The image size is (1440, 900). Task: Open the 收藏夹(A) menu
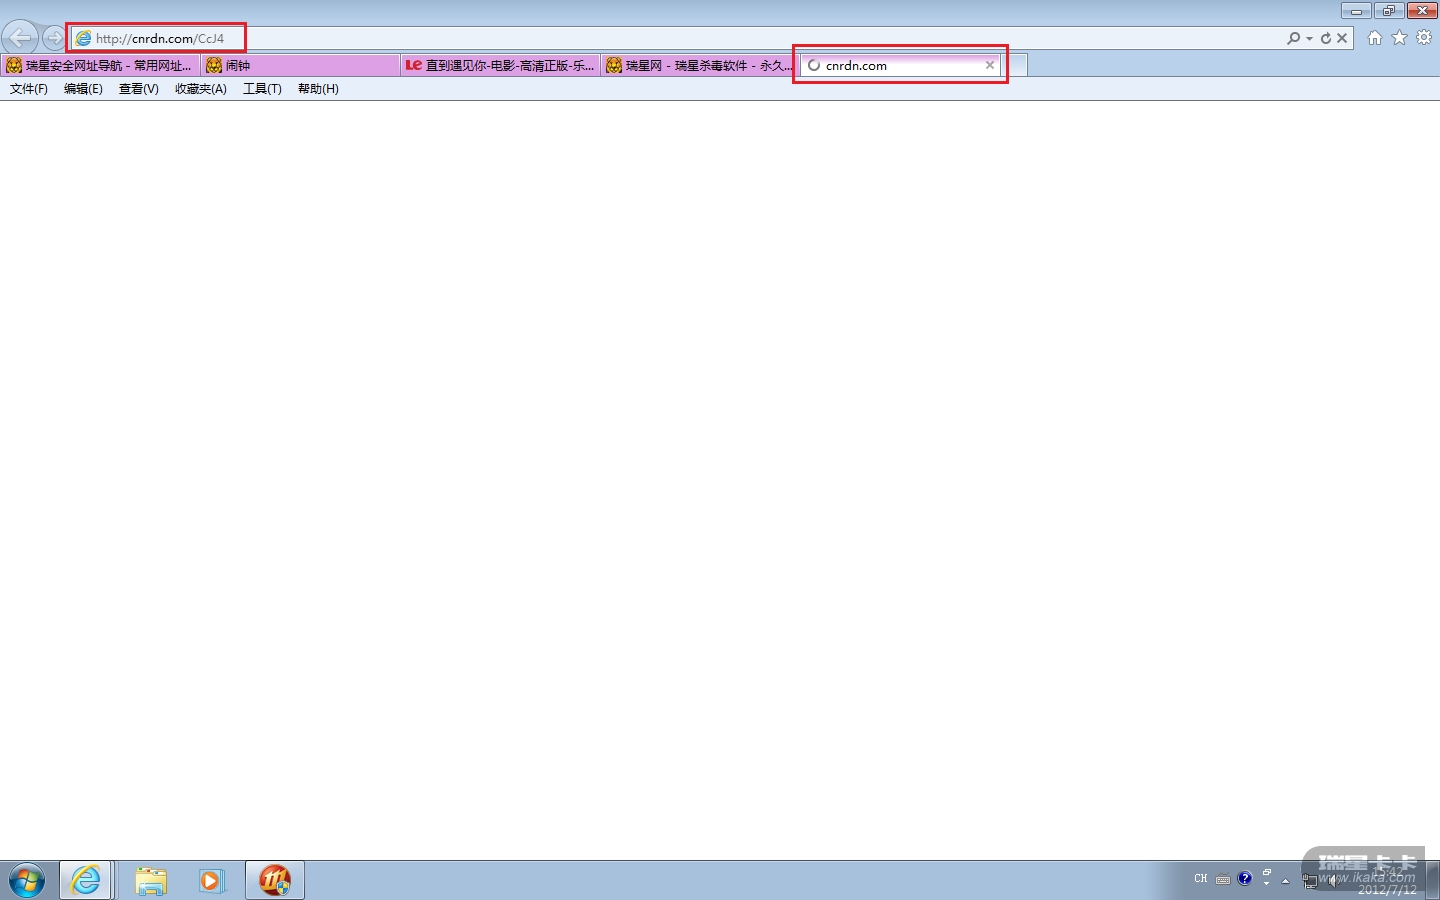click(x=201, y=89)
